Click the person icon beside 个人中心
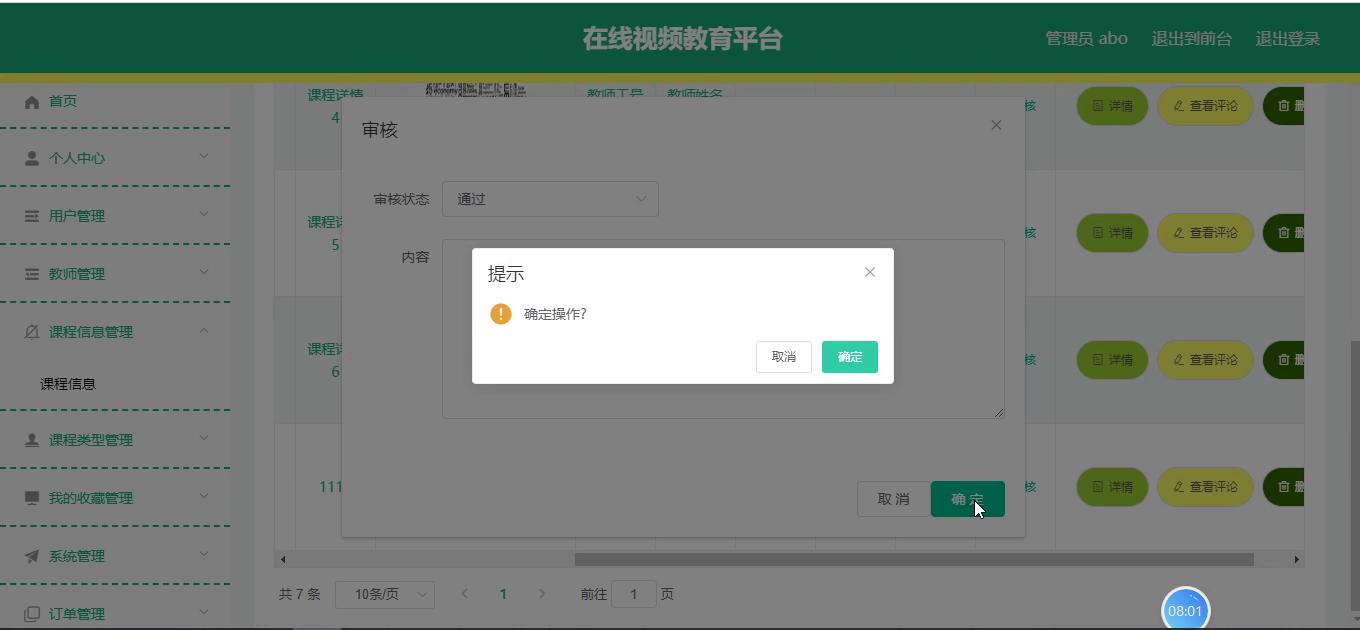The image size is (1360, 630). click(x=32, y=158)
